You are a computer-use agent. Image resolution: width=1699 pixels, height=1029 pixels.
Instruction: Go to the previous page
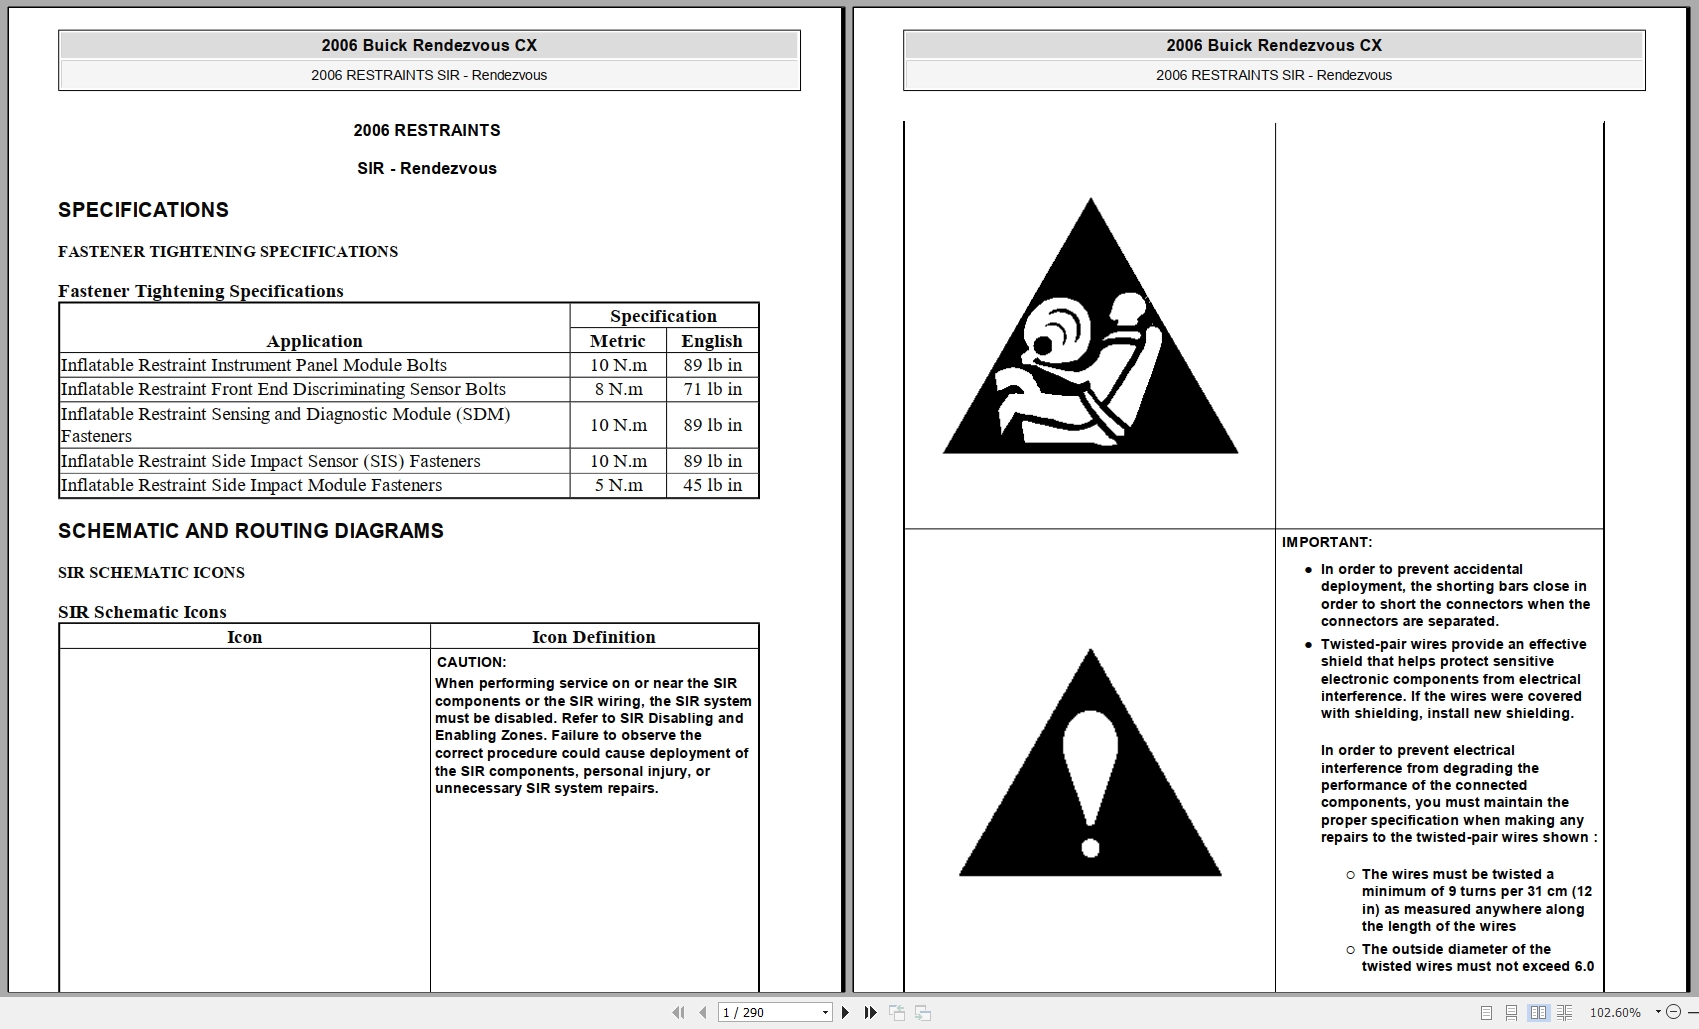[703, 1012]
